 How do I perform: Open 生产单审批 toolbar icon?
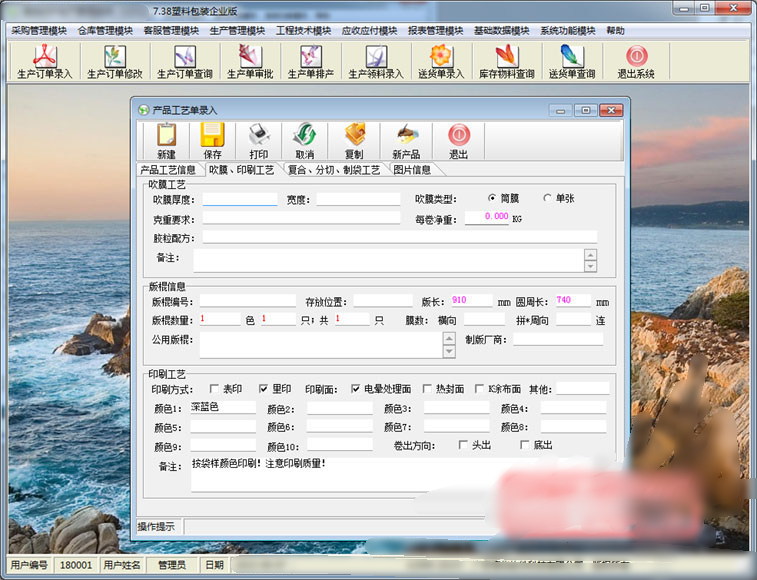tap(250, 61)
